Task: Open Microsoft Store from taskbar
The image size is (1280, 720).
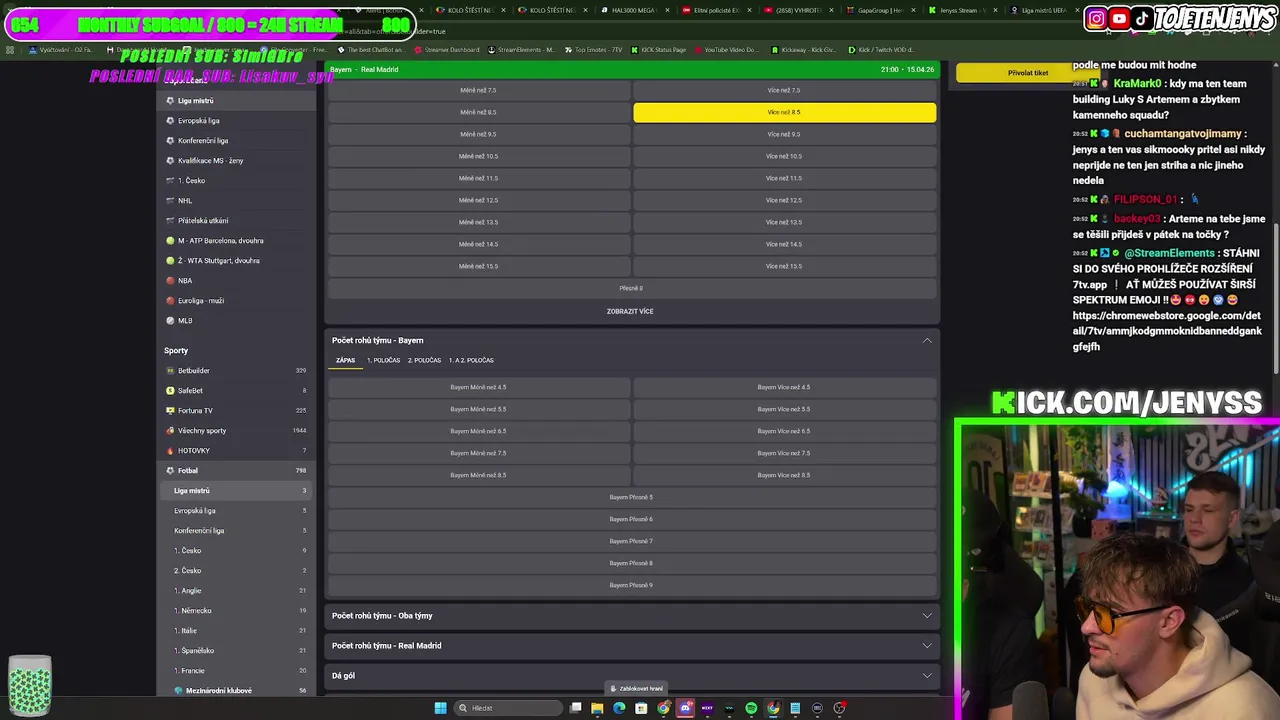Action: pos(641,708)
